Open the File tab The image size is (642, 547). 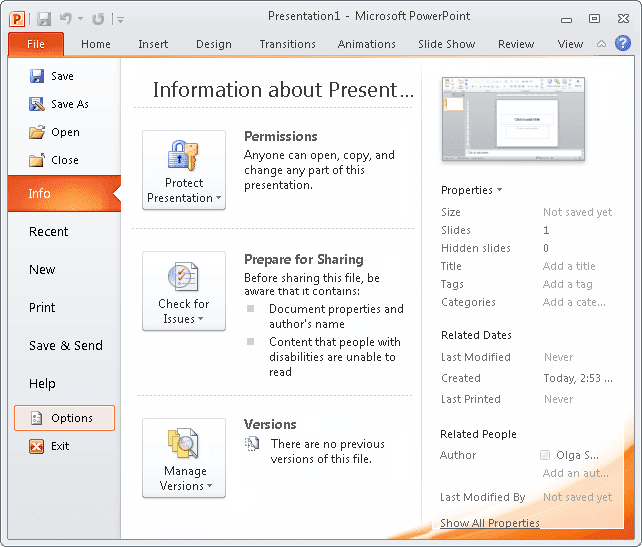36,44
